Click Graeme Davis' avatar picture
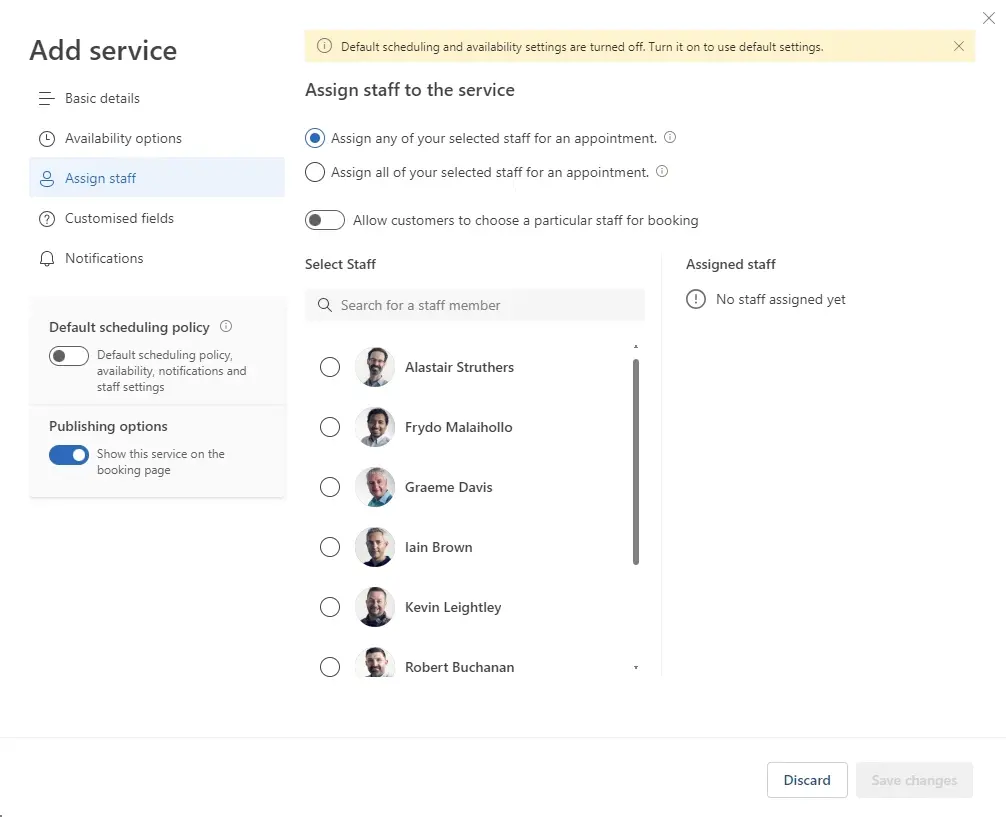 pyautogui.click(x=375, y=487)
